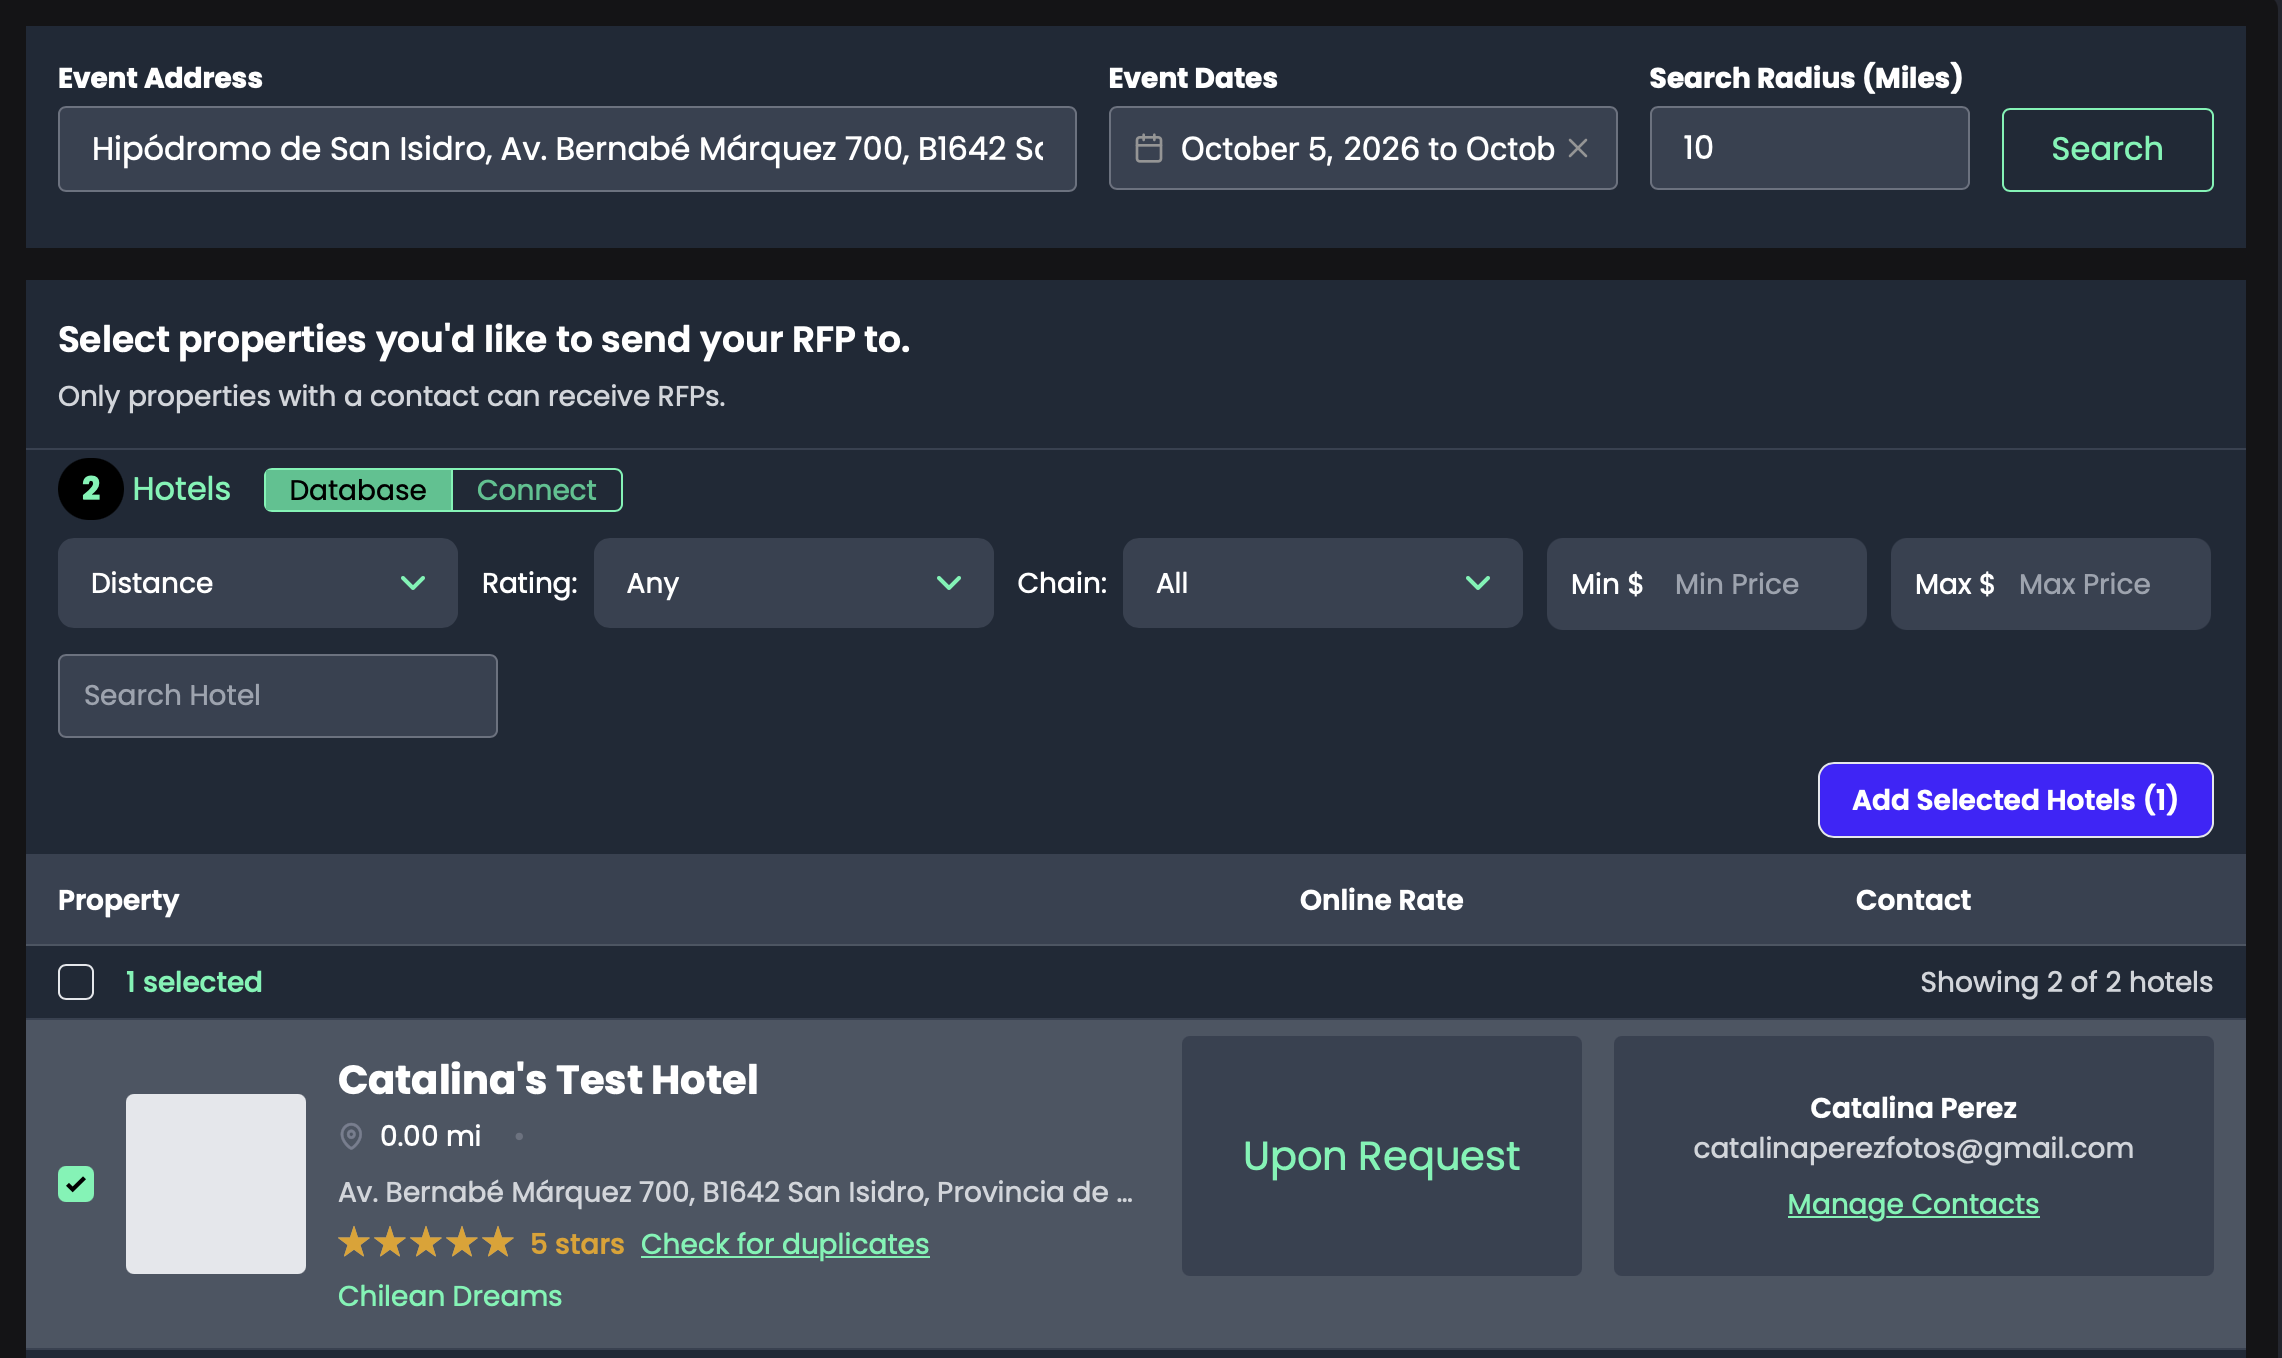Open Check for duplicates link

784,1243
